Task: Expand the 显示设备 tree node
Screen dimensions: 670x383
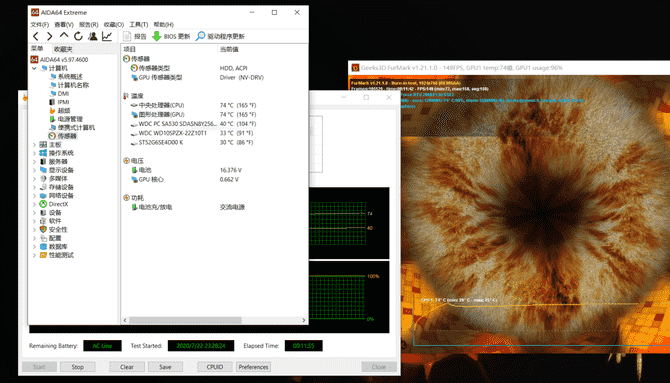Action: pyautogui.click(x=35, y=170)
